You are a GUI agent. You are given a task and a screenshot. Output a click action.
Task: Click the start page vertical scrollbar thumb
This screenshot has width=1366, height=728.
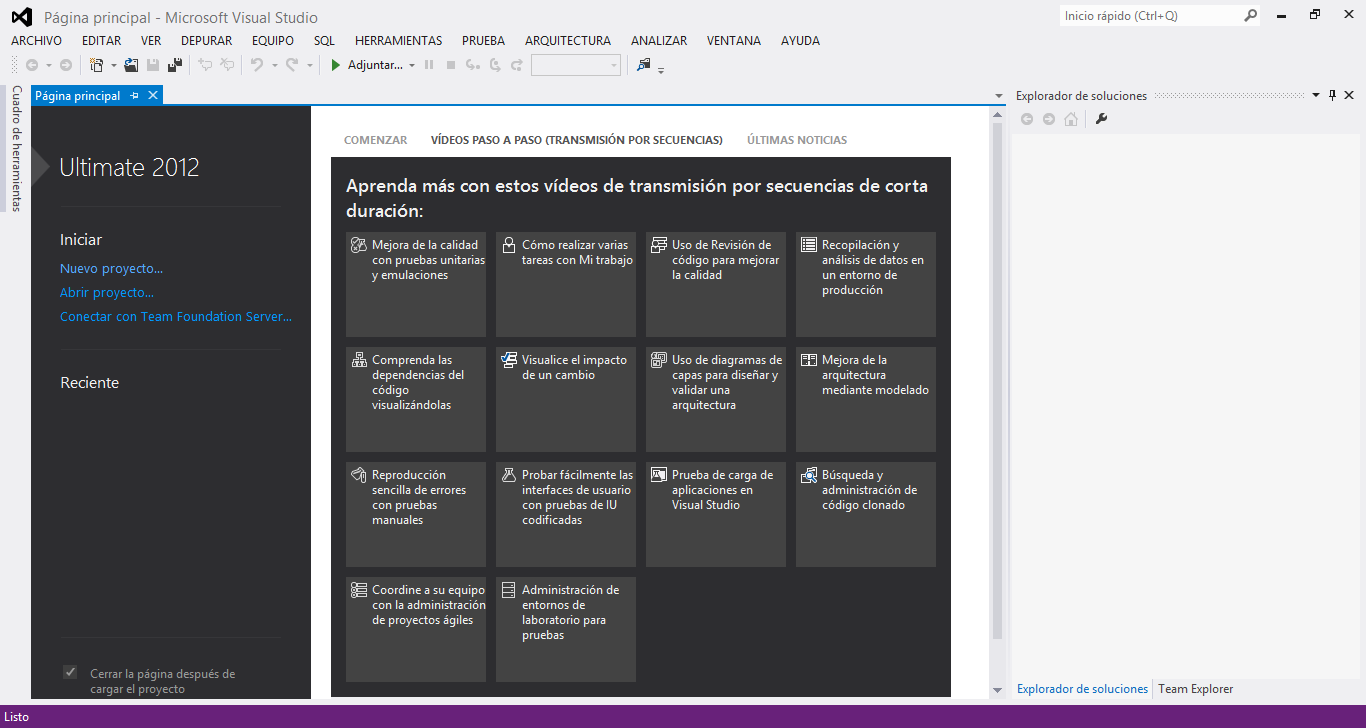click(997, 381)
